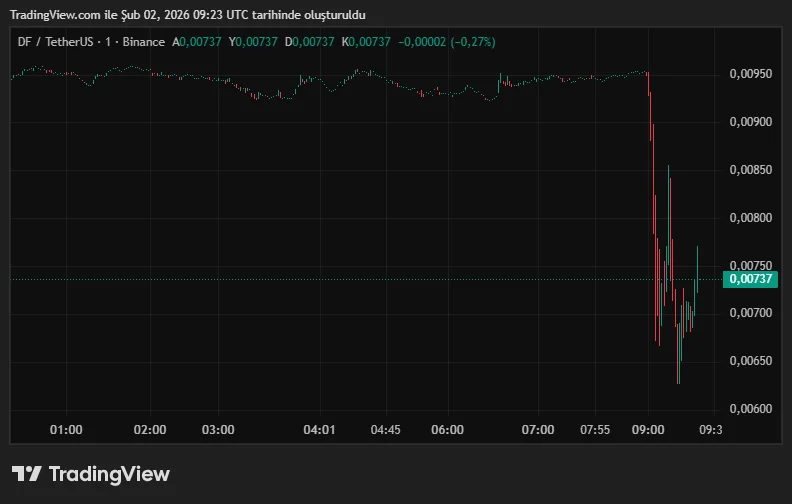Select the 09:00 time axis marker

click(649, 430)
